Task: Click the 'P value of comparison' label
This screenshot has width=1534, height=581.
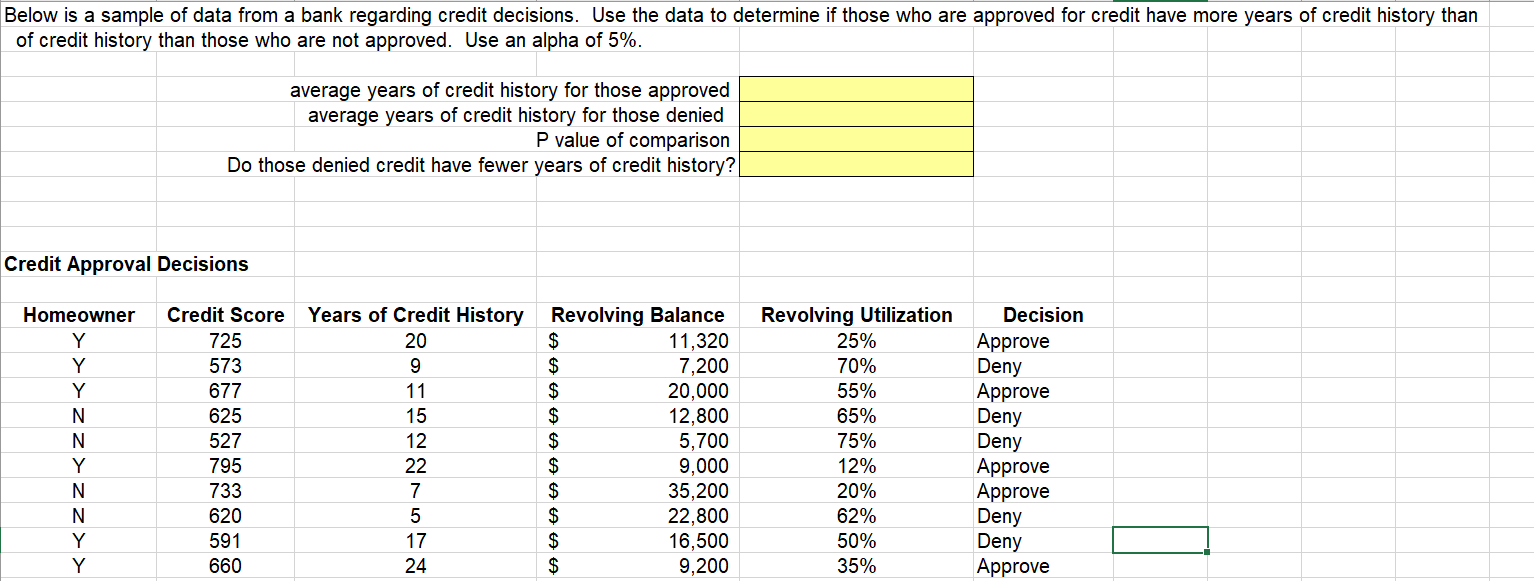Action: click(x=633, y=140)
